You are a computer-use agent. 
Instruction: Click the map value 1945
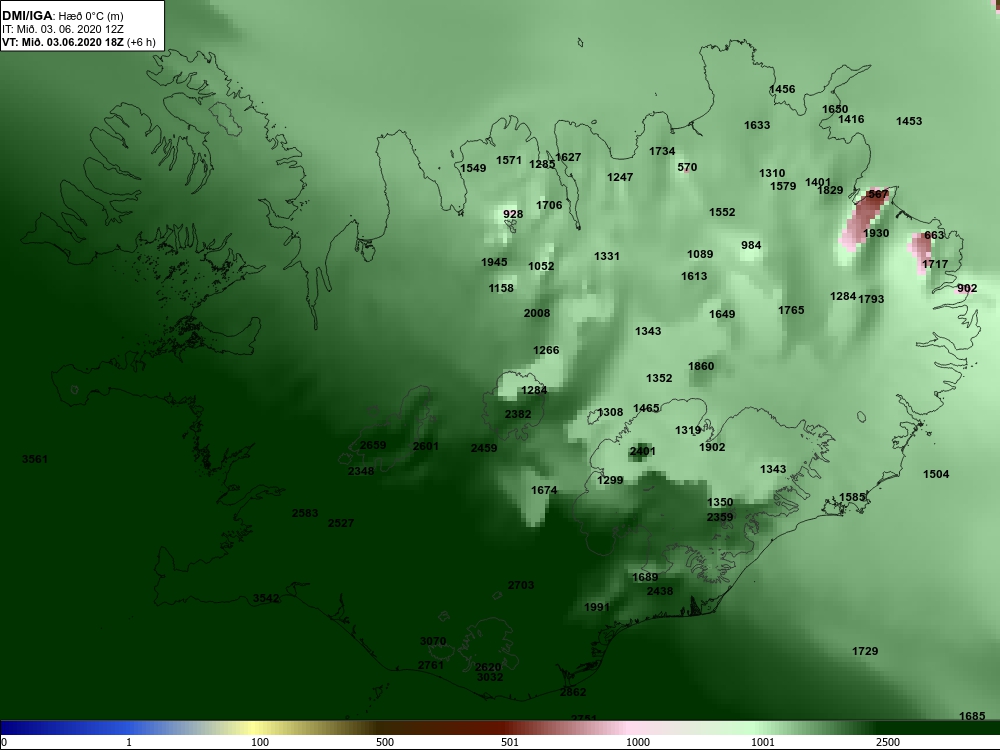(x=494, y=262)
